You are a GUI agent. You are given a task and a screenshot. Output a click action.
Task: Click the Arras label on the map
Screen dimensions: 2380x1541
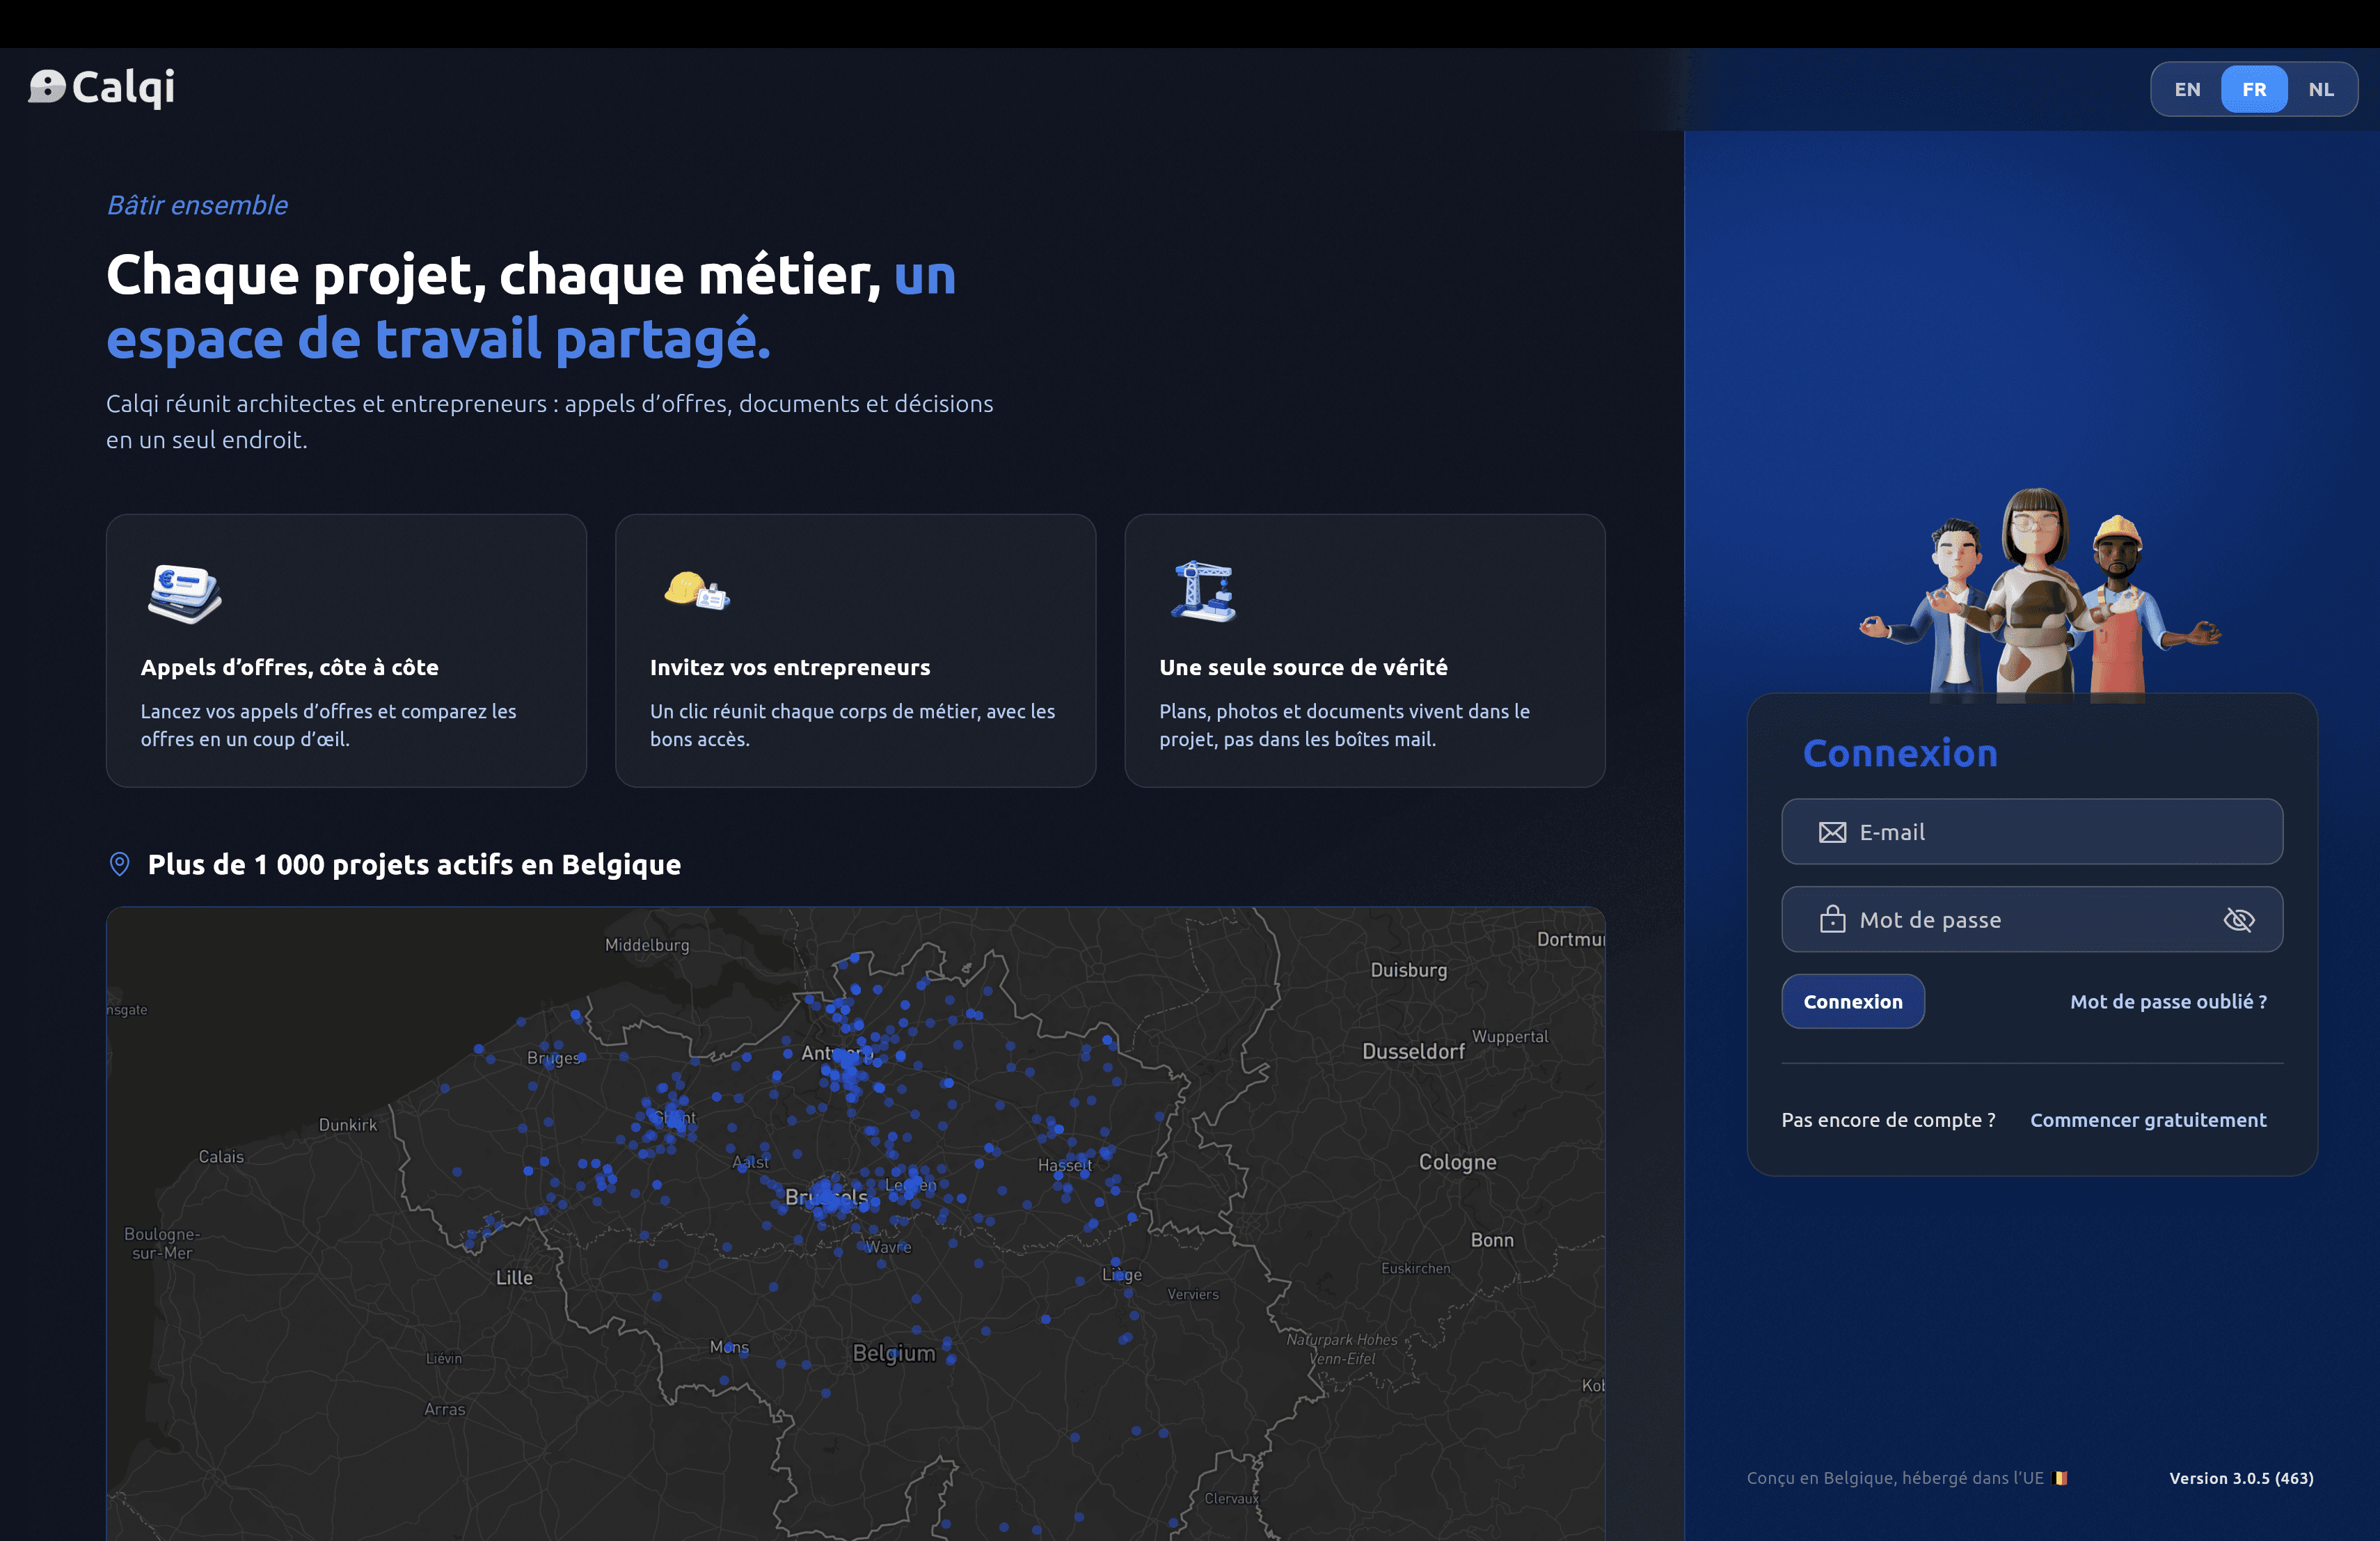pyautogui.click(x=444, y=1409)
